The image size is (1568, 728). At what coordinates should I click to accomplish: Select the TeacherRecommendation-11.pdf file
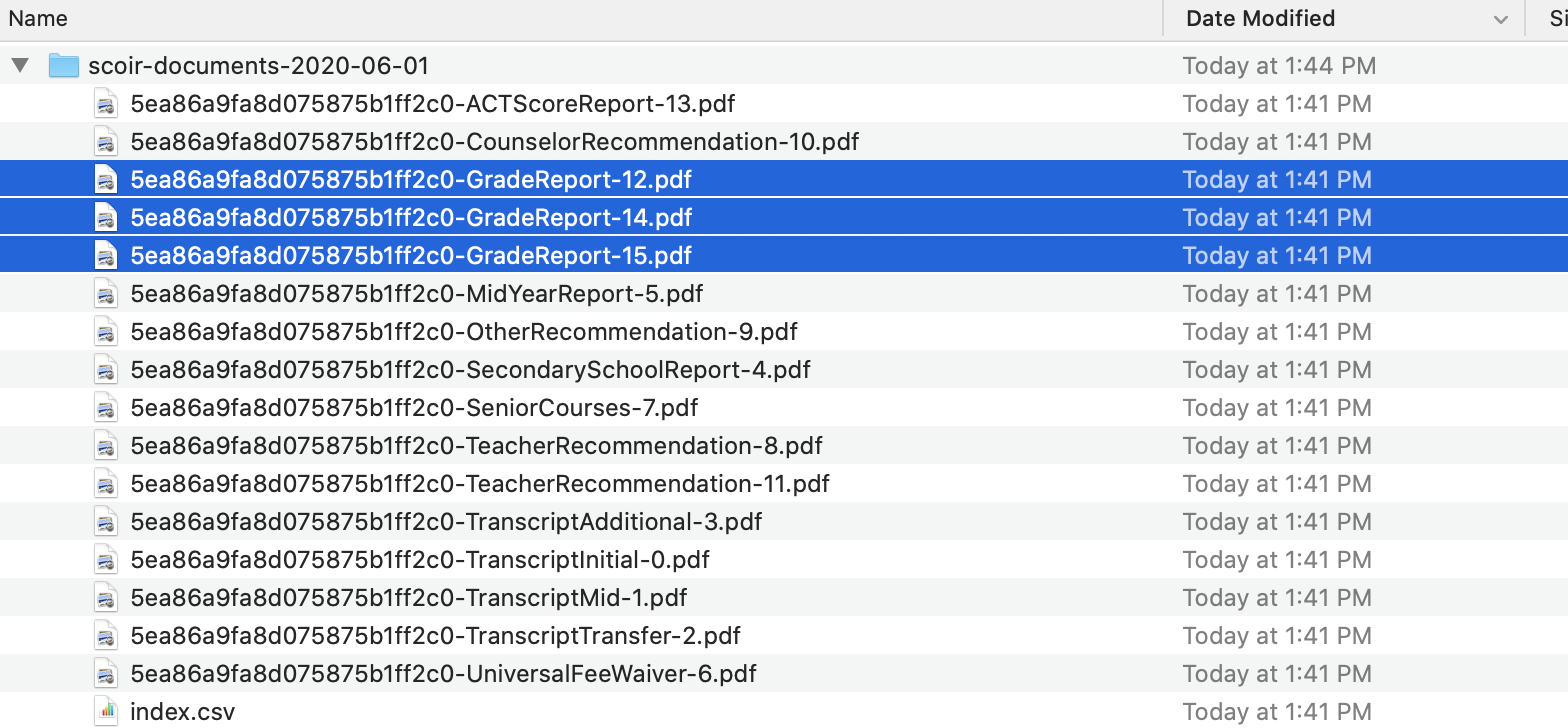(480, 484)
